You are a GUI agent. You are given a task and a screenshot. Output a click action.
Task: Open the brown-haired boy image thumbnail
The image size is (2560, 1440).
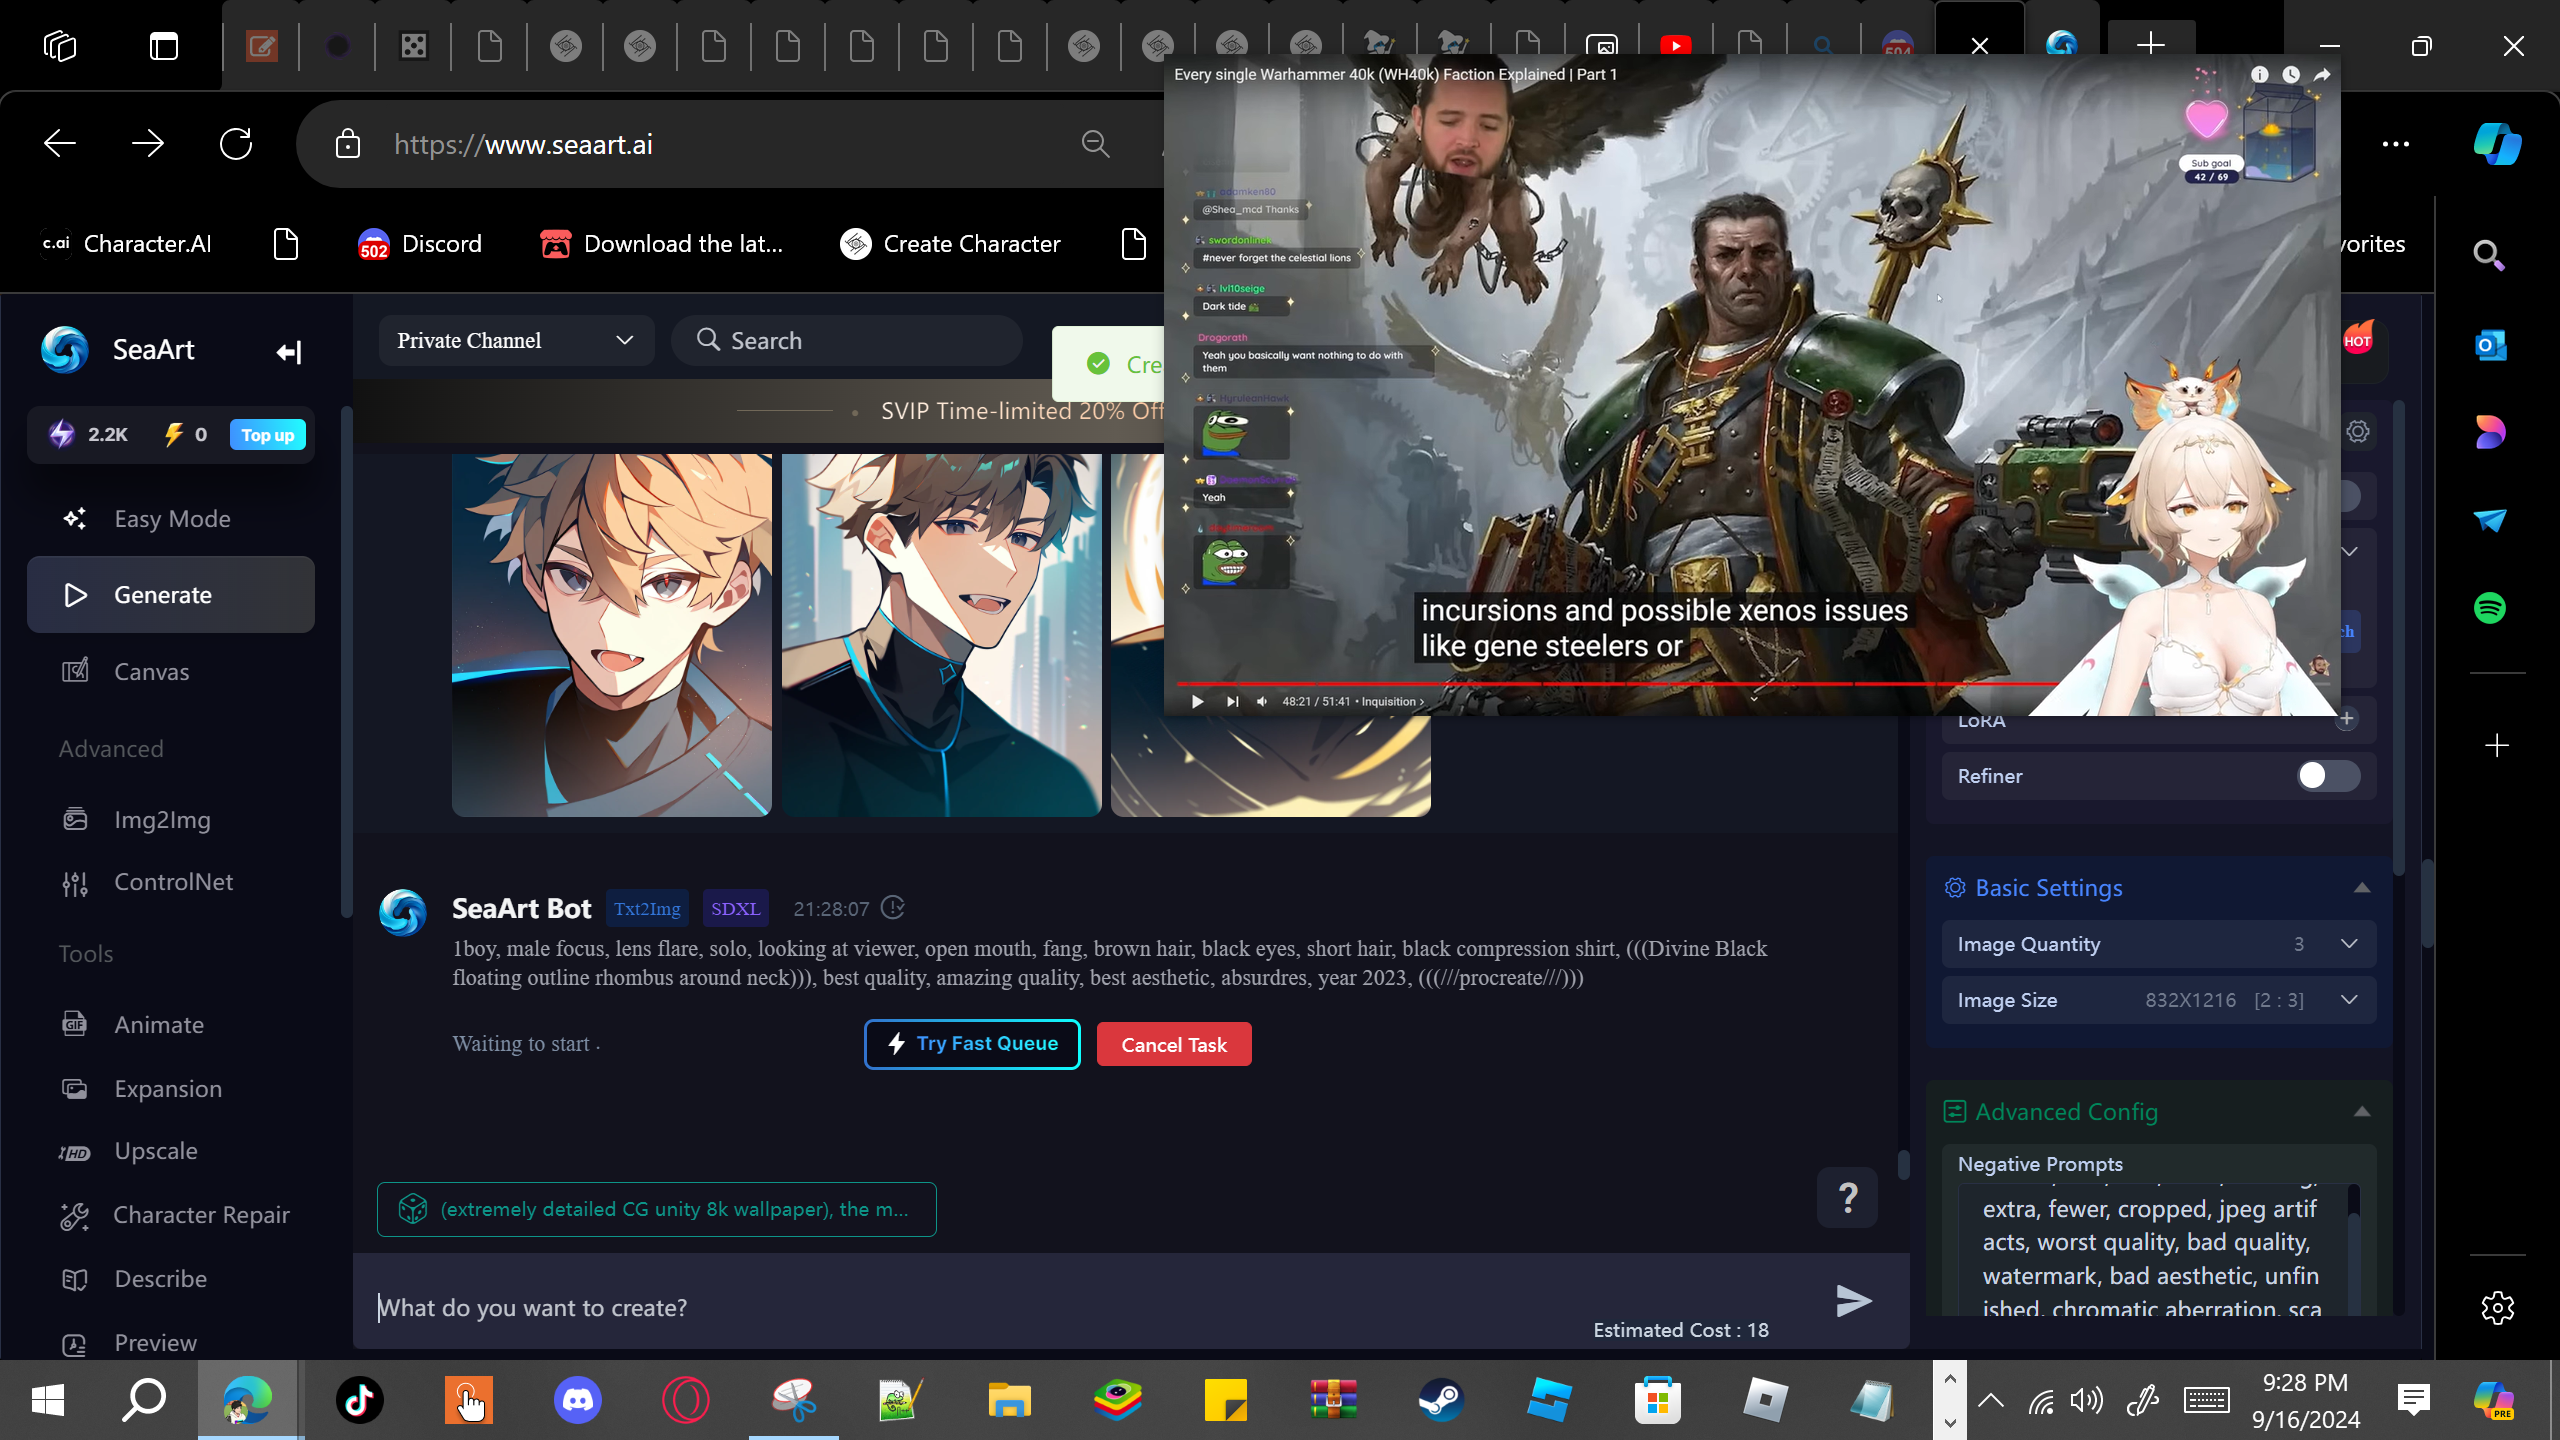point(941,635)
